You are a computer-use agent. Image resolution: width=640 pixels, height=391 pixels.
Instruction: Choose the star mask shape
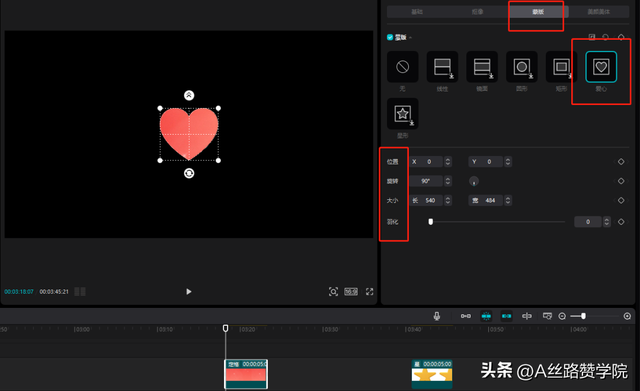tap(402, 113)
